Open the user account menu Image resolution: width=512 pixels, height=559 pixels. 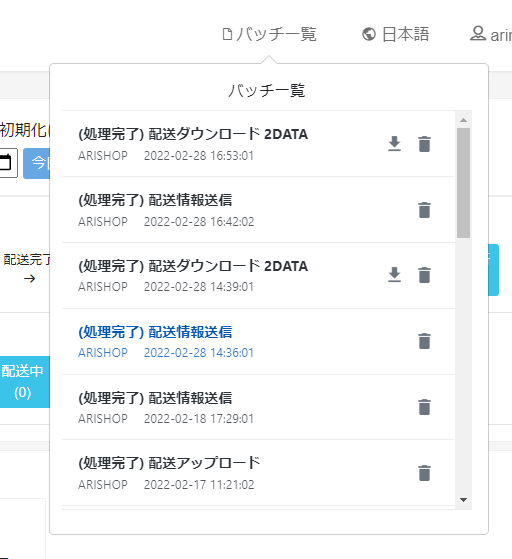[x=491, y=34]
